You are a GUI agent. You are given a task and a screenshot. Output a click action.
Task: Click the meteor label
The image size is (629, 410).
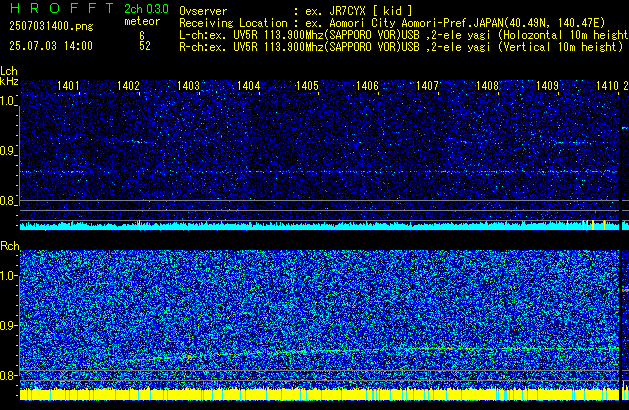pyautogui.click(x=142, y=21)
